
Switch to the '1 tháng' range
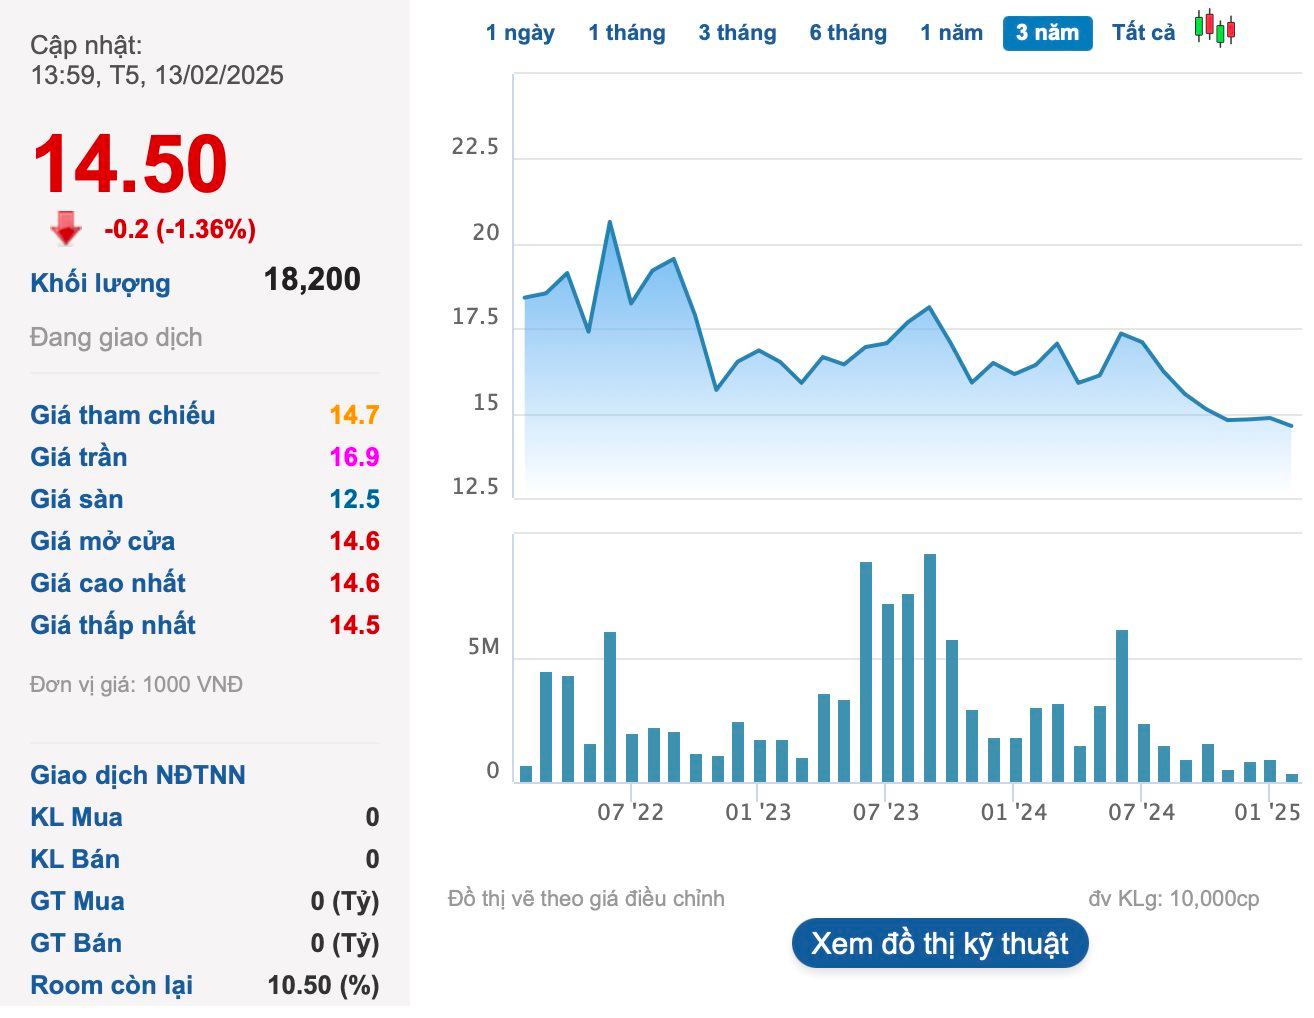[x=627, y=33]
